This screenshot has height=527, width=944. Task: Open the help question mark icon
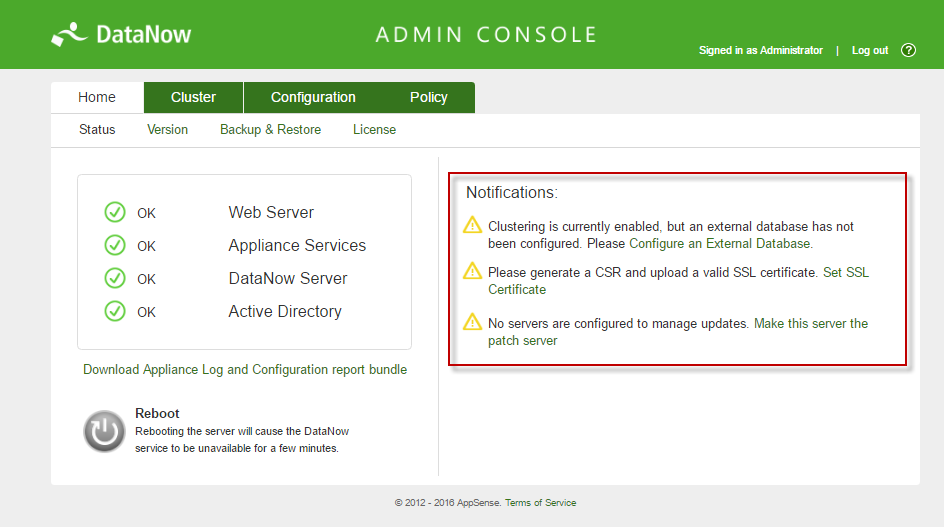tap(908, 50)
